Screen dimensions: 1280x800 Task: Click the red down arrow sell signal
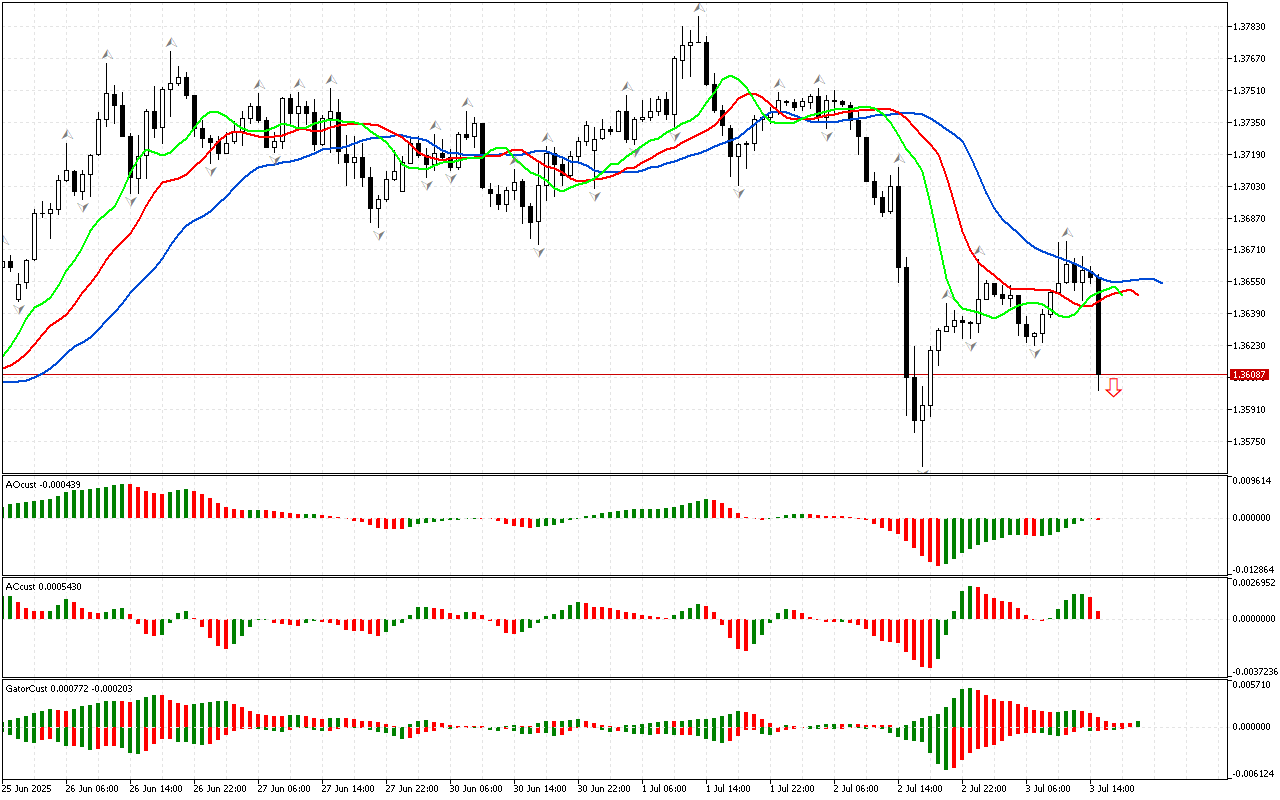click(1113, 388)
